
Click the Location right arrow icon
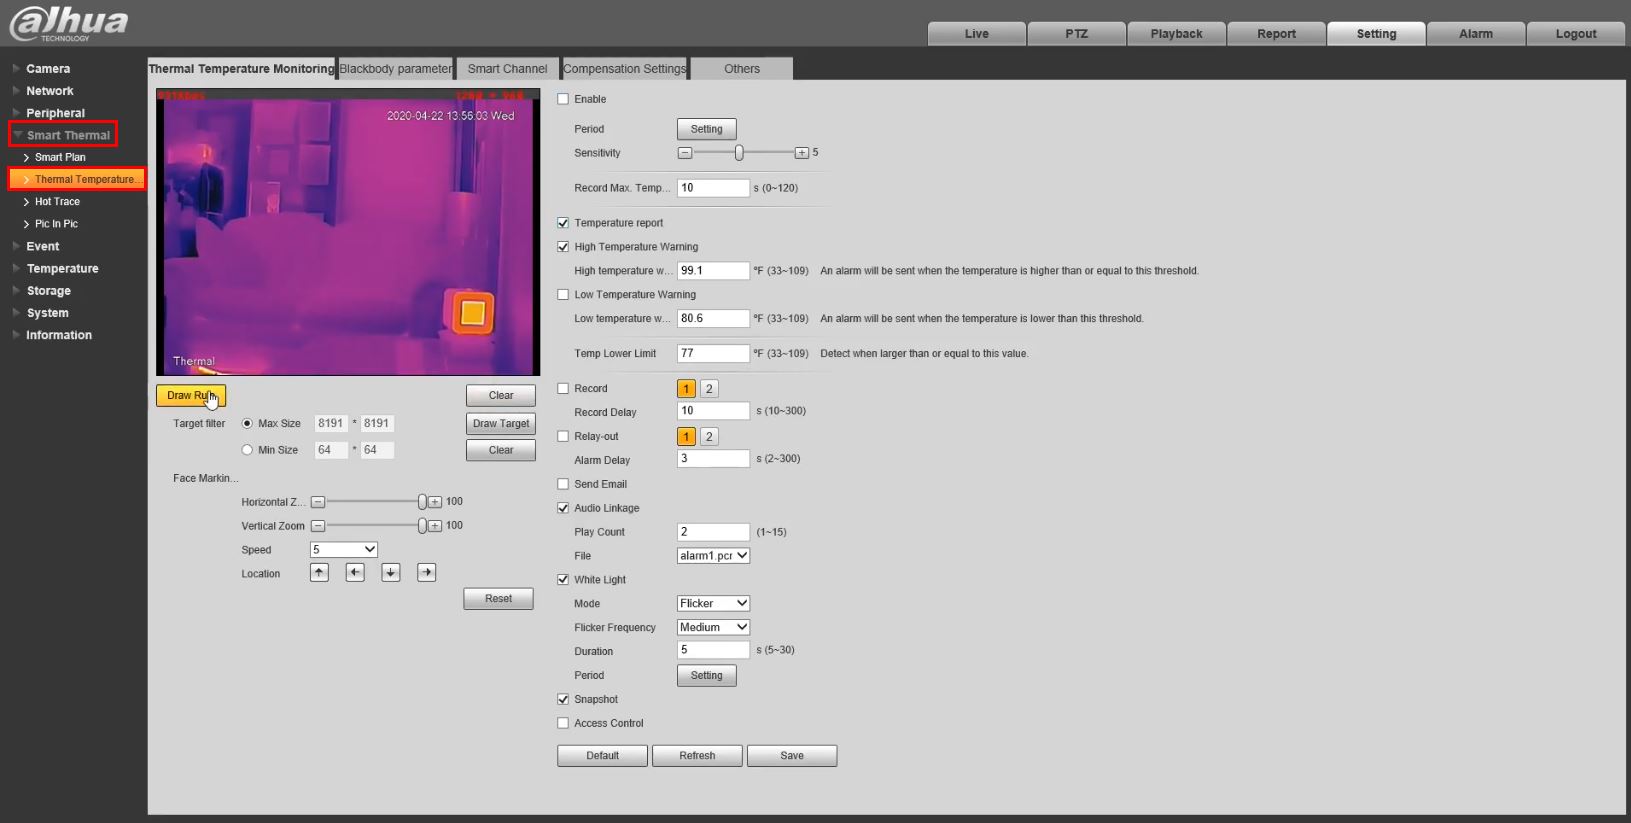pos(427,572)
